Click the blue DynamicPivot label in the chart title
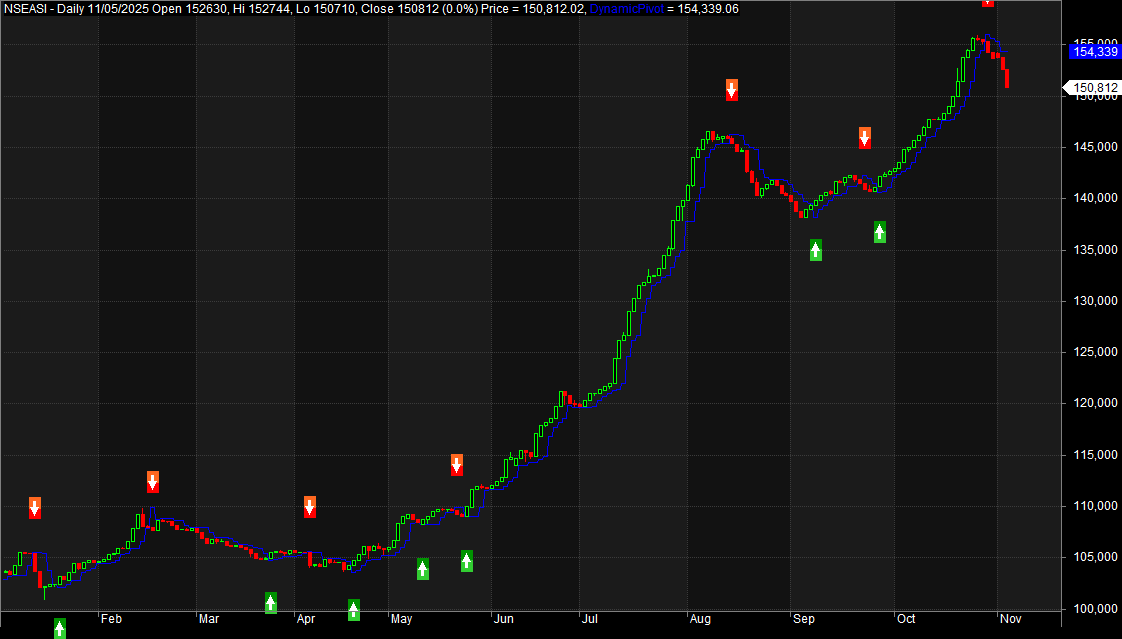 pyautogui.click(x=625, y=8)
